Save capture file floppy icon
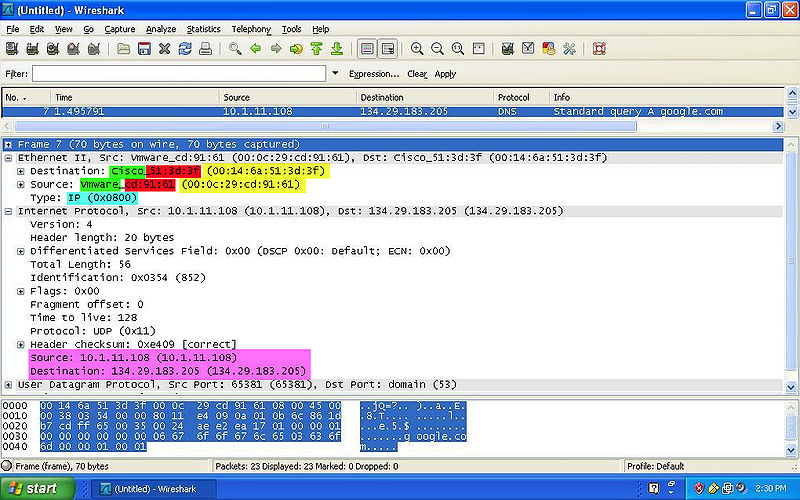 (x=144, y=49)
